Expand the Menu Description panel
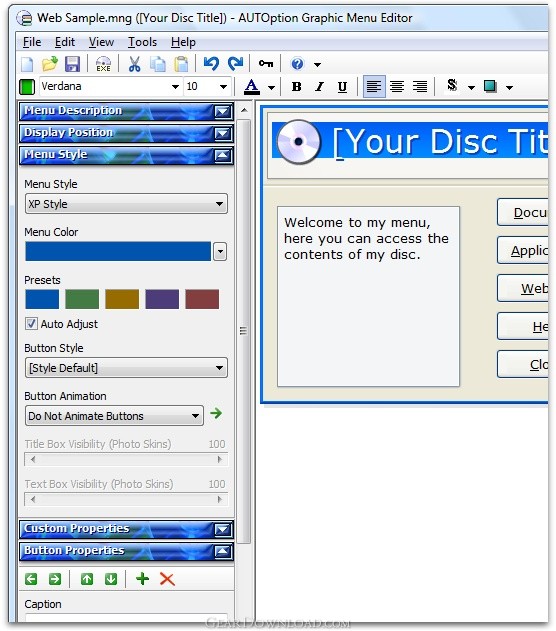 222,111
